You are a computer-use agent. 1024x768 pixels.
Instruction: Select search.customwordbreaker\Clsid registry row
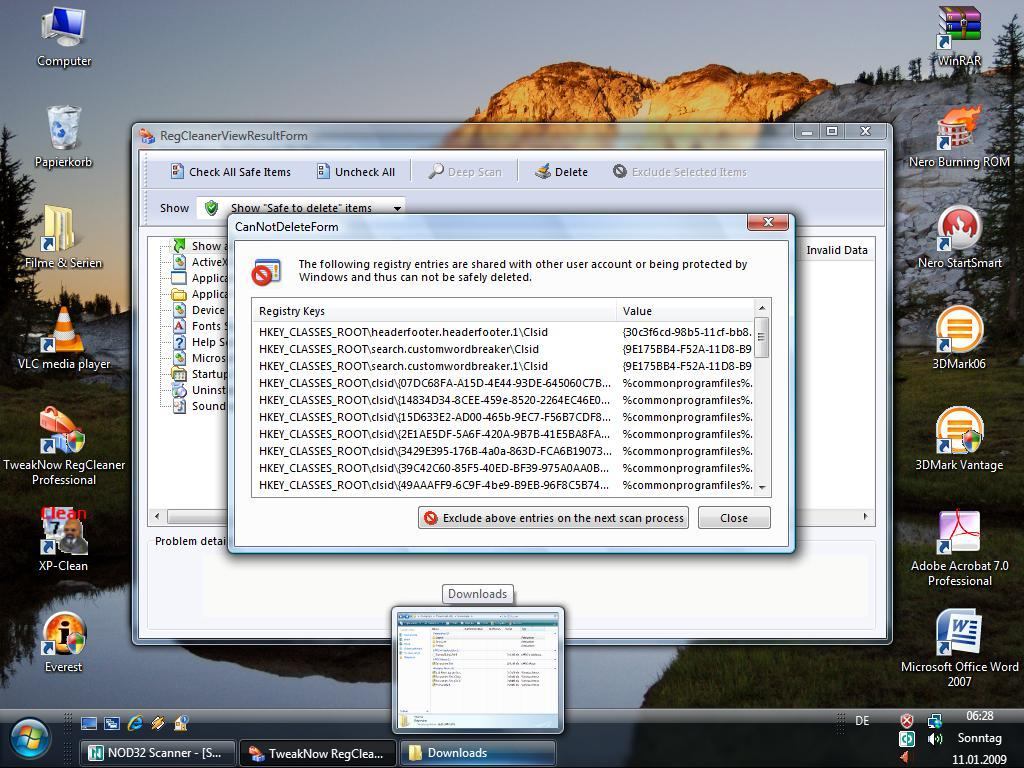coord(502,349)
